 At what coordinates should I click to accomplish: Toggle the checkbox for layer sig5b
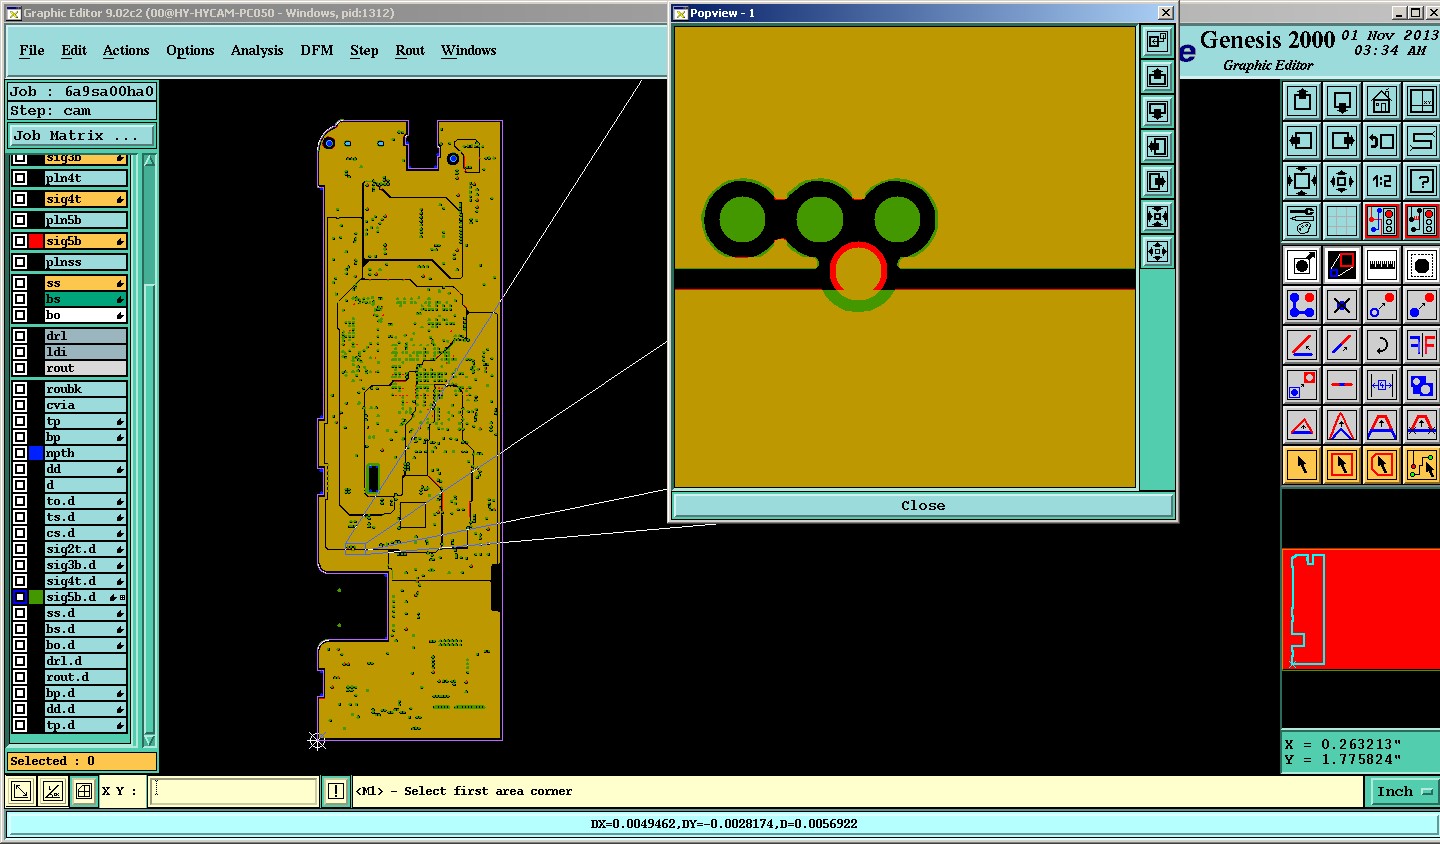point(20,241)
